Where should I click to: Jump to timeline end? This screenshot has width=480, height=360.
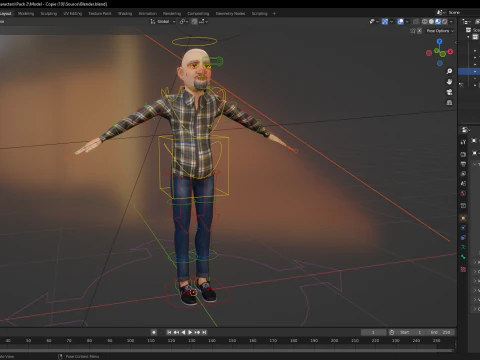coord(204,332)
